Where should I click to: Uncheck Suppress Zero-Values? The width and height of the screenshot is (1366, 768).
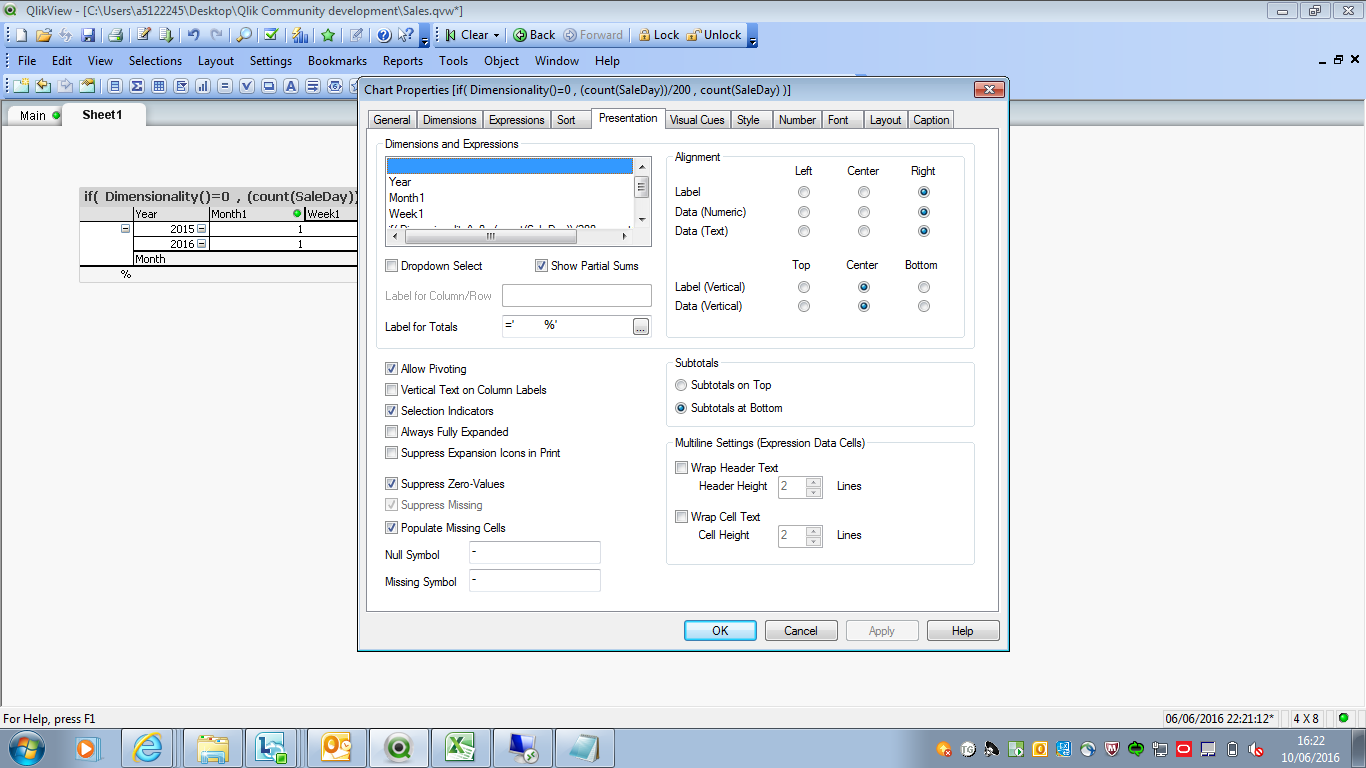click(x=392, y=484)
